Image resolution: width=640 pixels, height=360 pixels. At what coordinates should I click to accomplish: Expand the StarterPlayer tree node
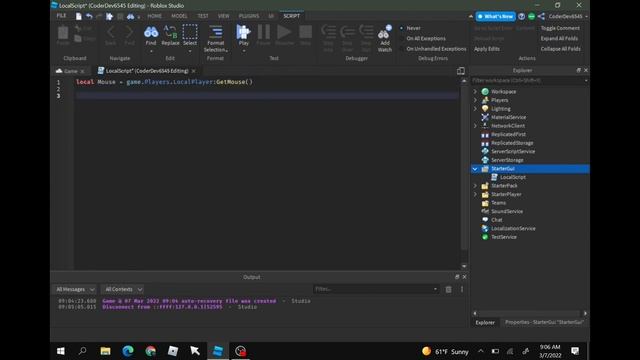click(x=475, y=194)
